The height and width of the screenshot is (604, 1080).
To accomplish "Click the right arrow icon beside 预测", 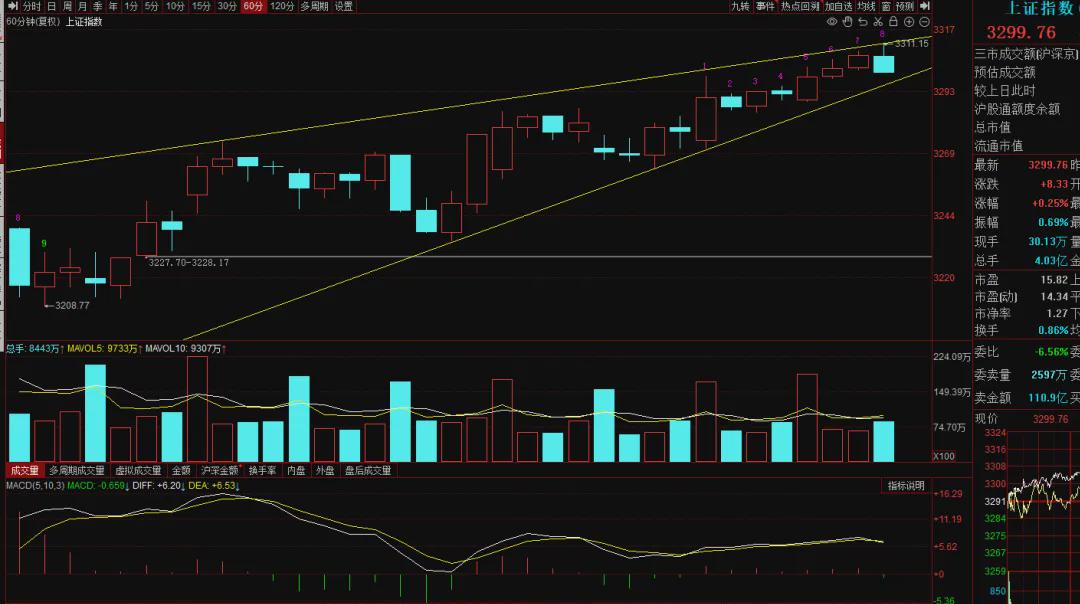I will (924, 6).
